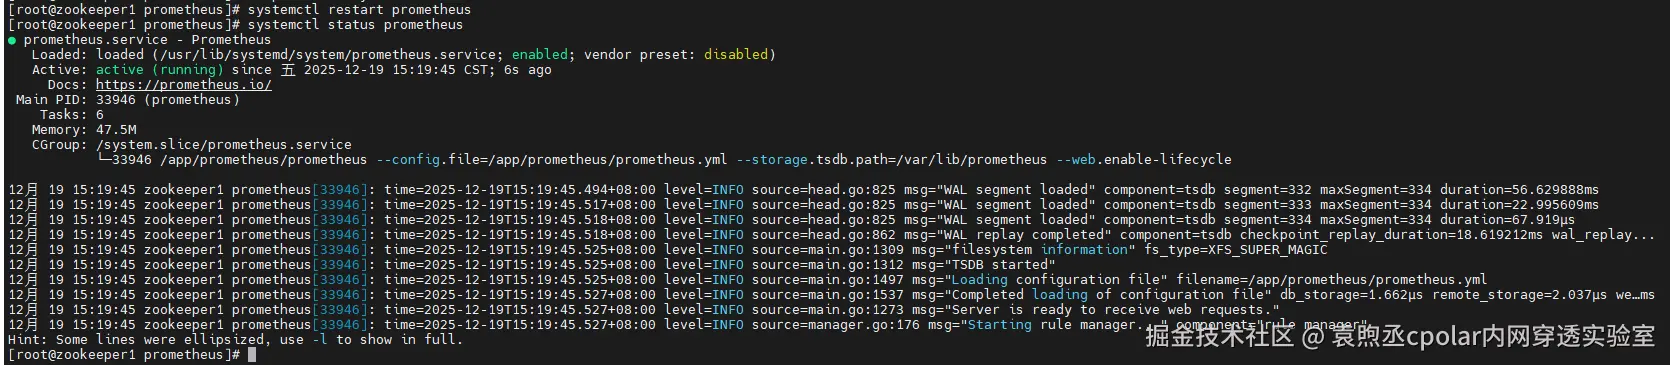This screenshot has width=1670, height=365.
Task: Select the 'Loading configuration file' message
Action: (1056, 280)
